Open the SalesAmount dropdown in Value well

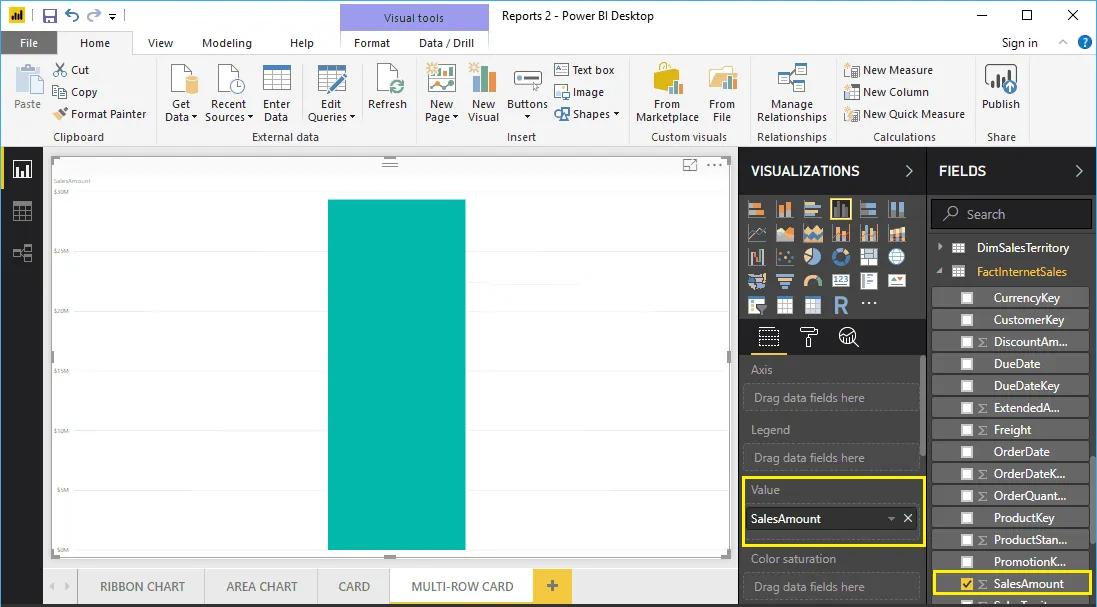pos(889,519)
